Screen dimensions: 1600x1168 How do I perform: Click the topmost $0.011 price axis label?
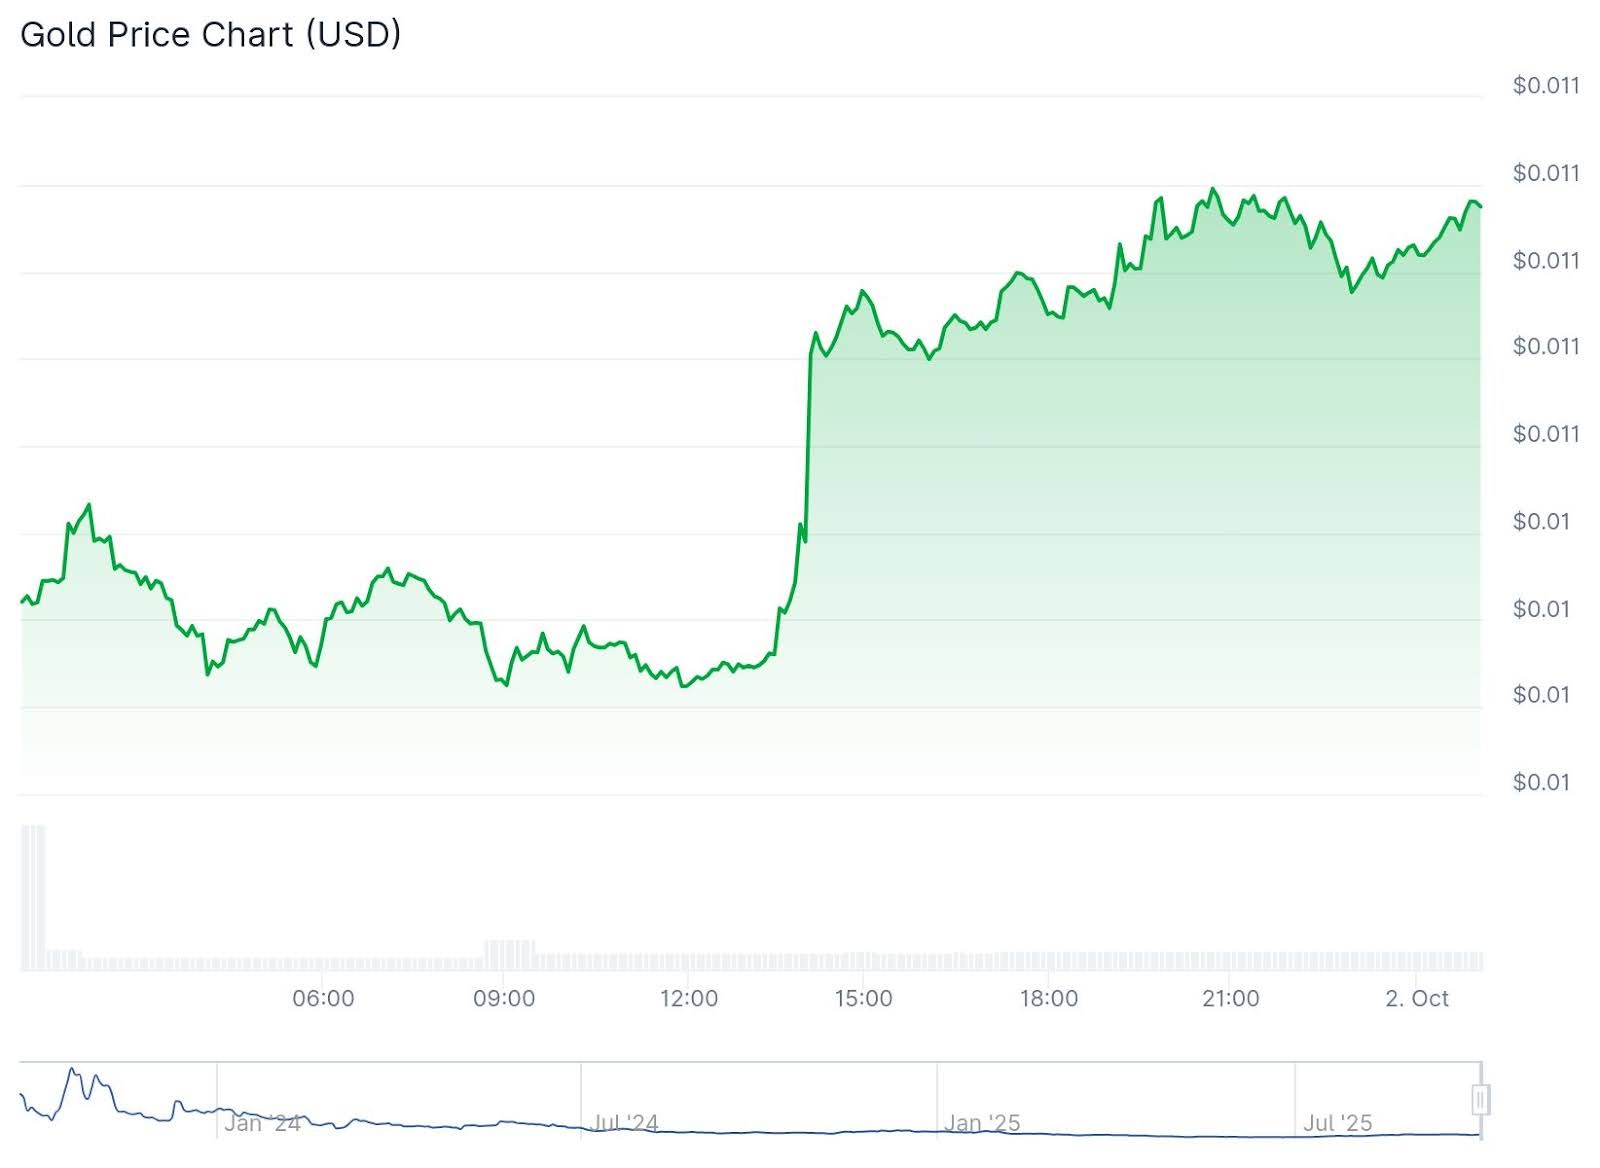tap(1546, 85)
